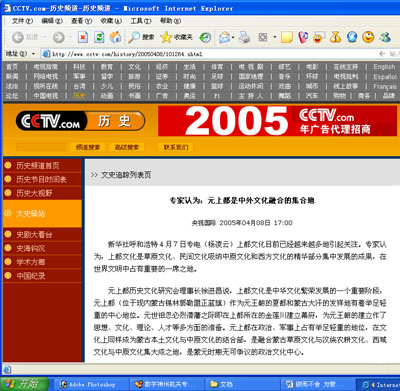Click the 2005 CCTV.com advertising banner
The height and width of the screenshot is (391, 400).
coord(277,121)
